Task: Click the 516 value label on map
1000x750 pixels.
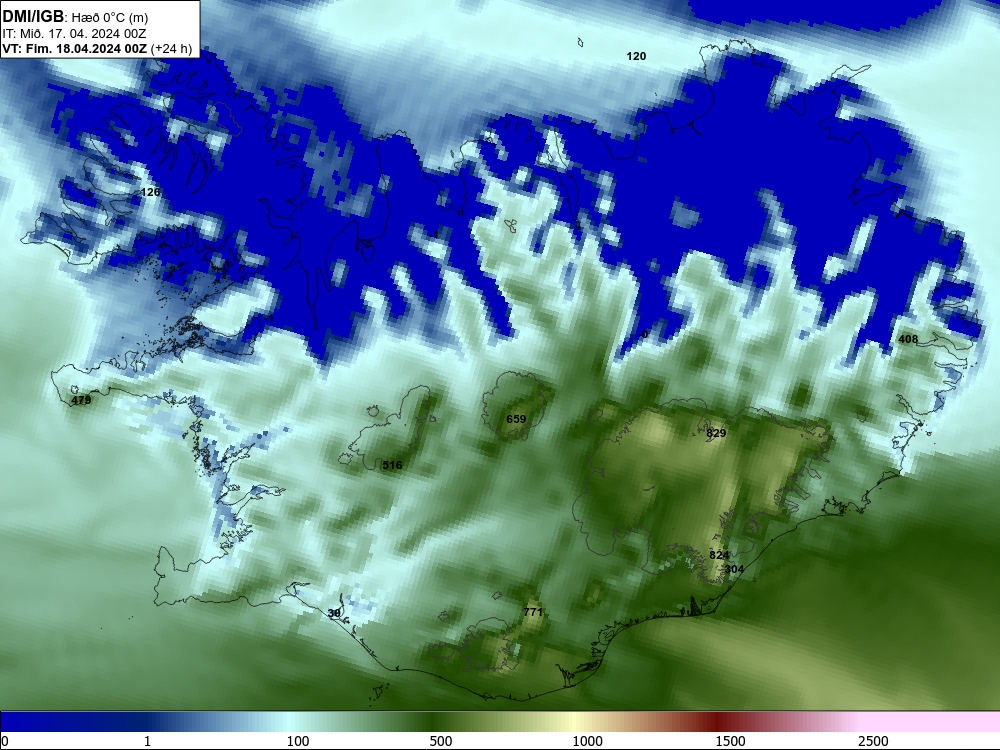Action: coord(392,465)
